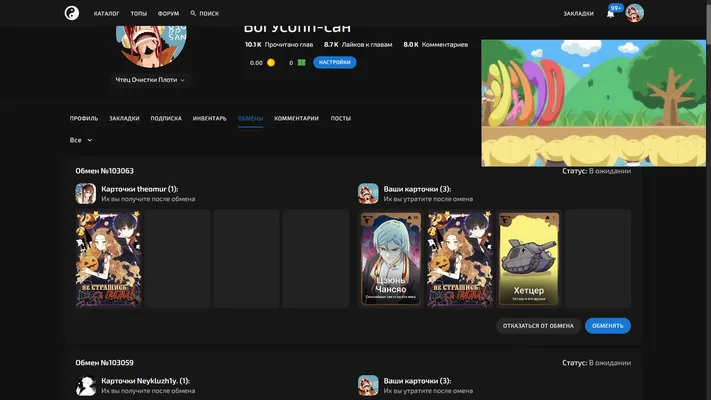Switch to the КОММЕНТАРИИ tab
Screen dimensions: 711x400
[x=297, y=118]
